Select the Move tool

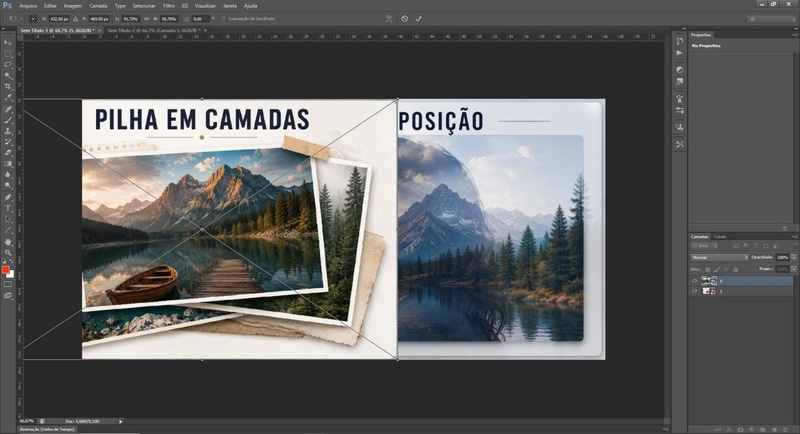tap(8, 43)
